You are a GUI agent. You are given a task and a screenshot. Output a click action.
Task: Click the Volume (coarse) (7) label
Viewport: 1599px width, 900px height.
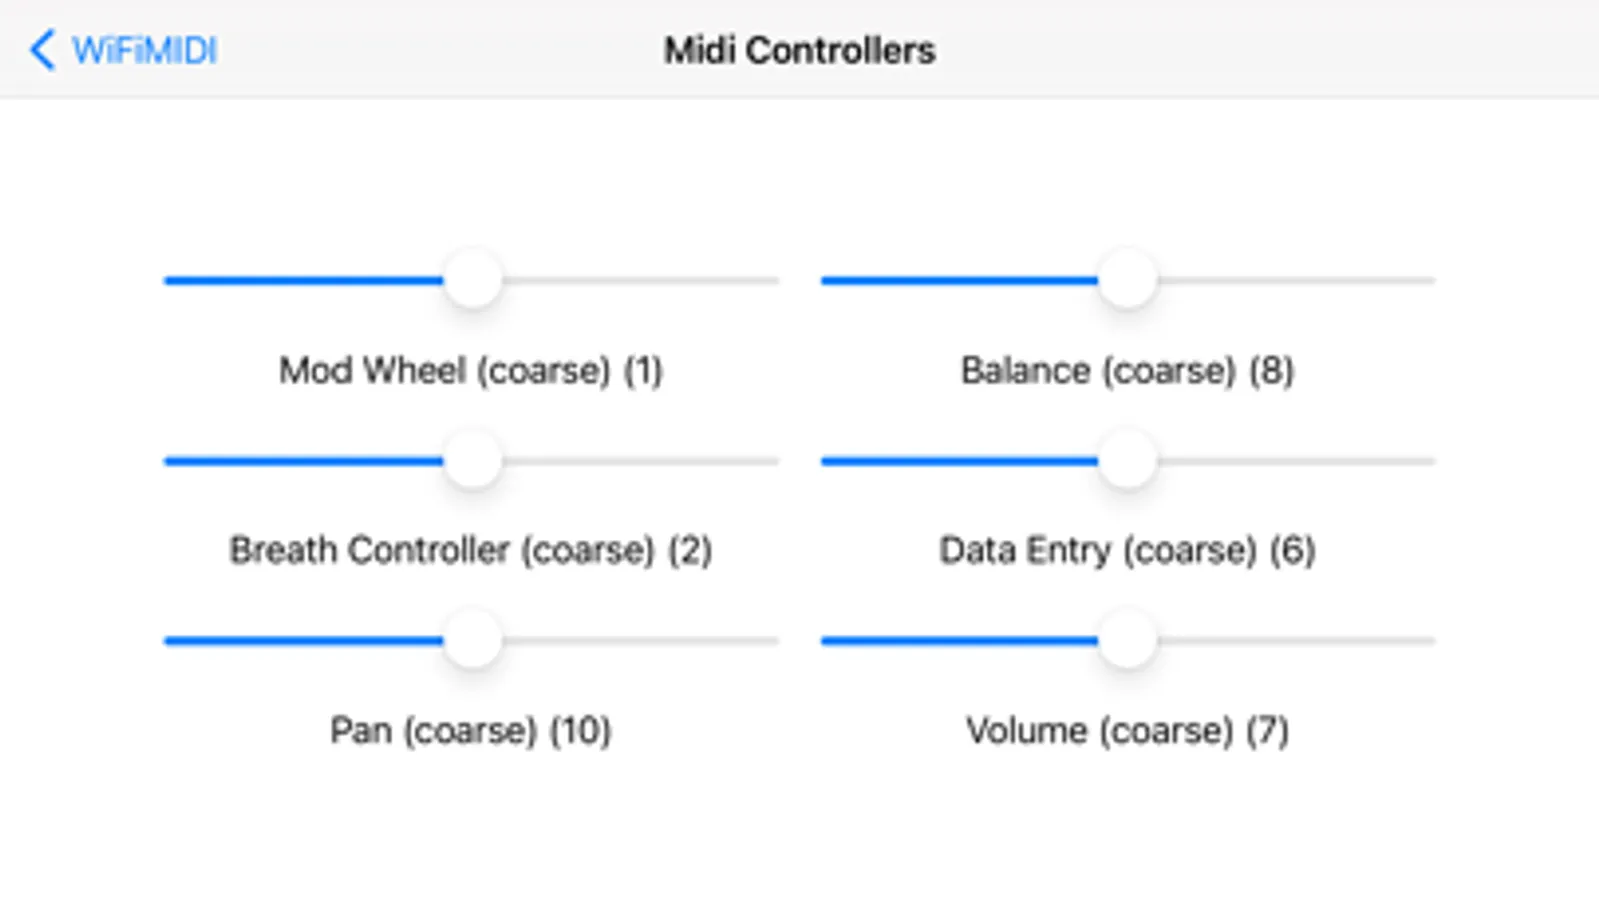tap(1127, 731)
